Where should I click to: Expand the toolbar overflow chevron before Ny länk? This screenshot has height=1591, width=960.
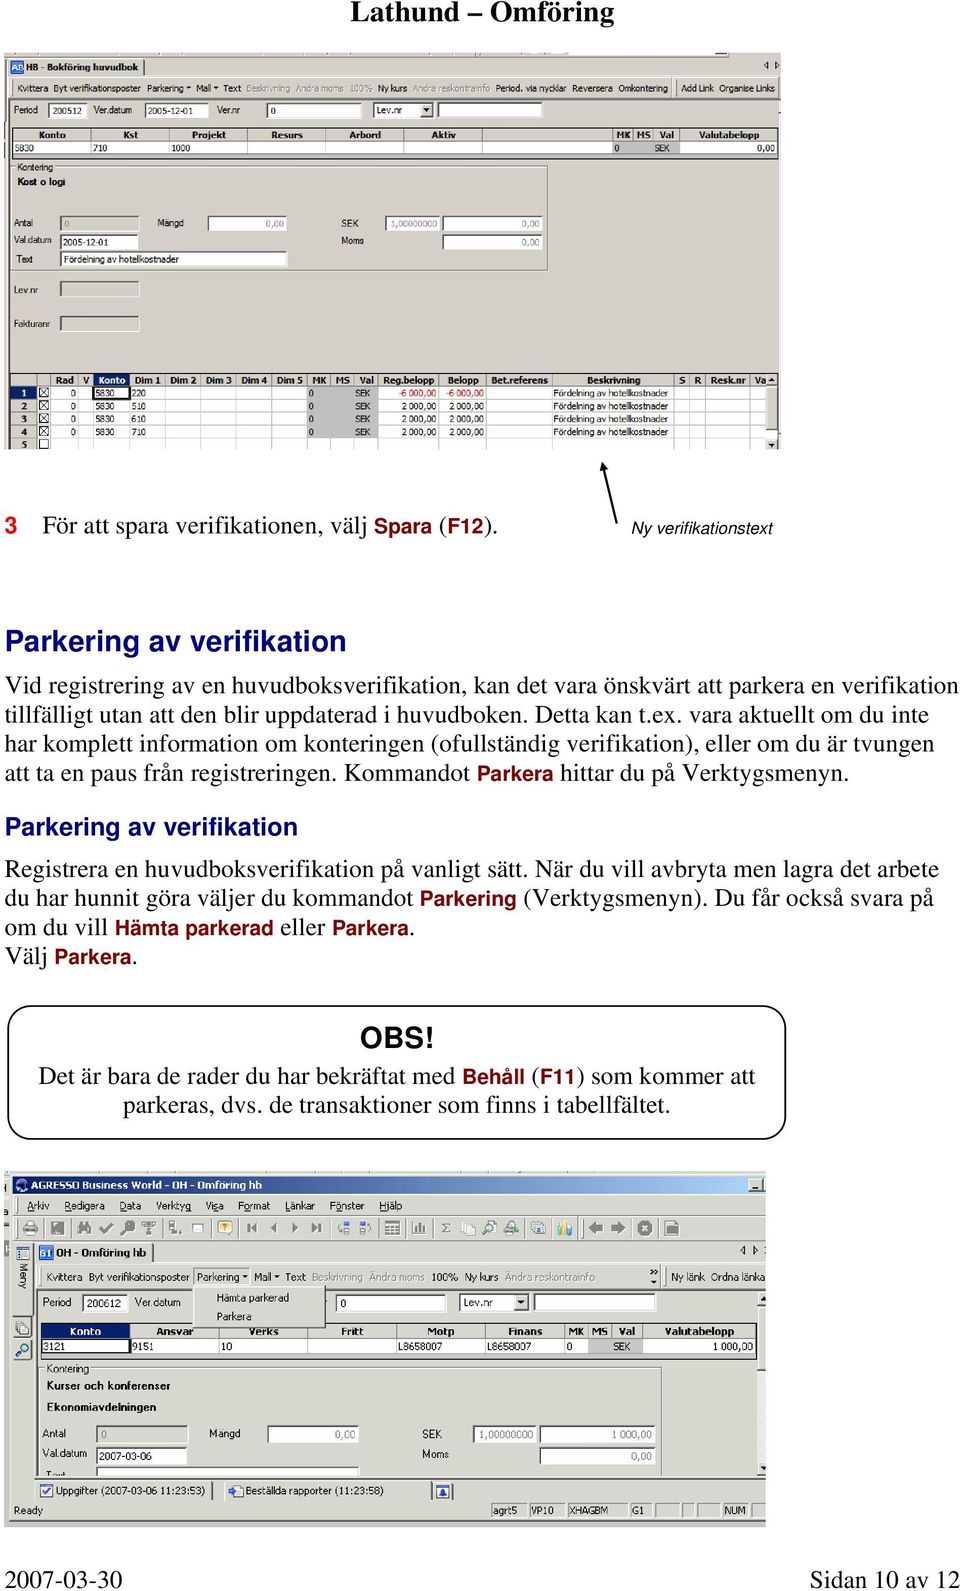(x=654, y=1276)
